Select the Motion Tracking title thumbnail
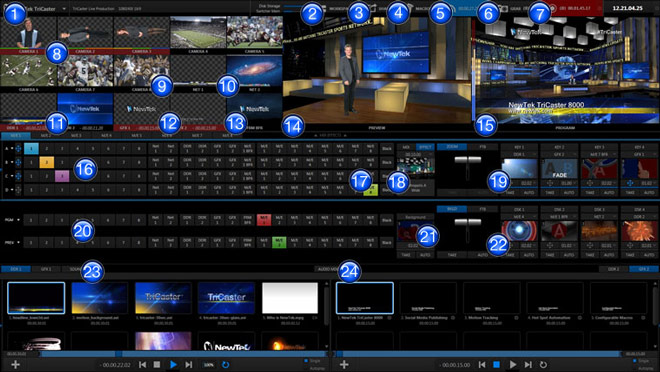The image size is (660, 372). tap(491, 298)
